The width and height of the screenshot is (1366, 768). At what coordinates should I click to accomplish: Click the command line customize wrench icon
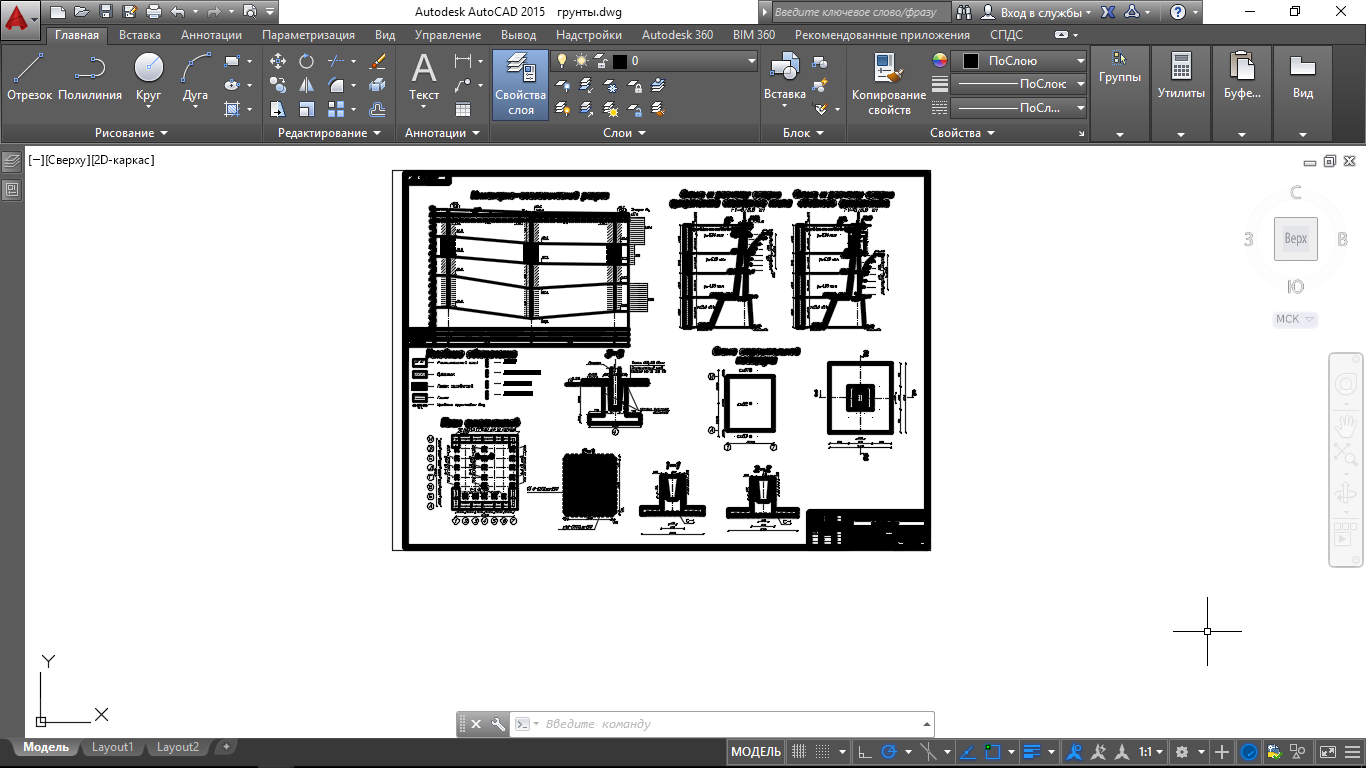(498, 724)
